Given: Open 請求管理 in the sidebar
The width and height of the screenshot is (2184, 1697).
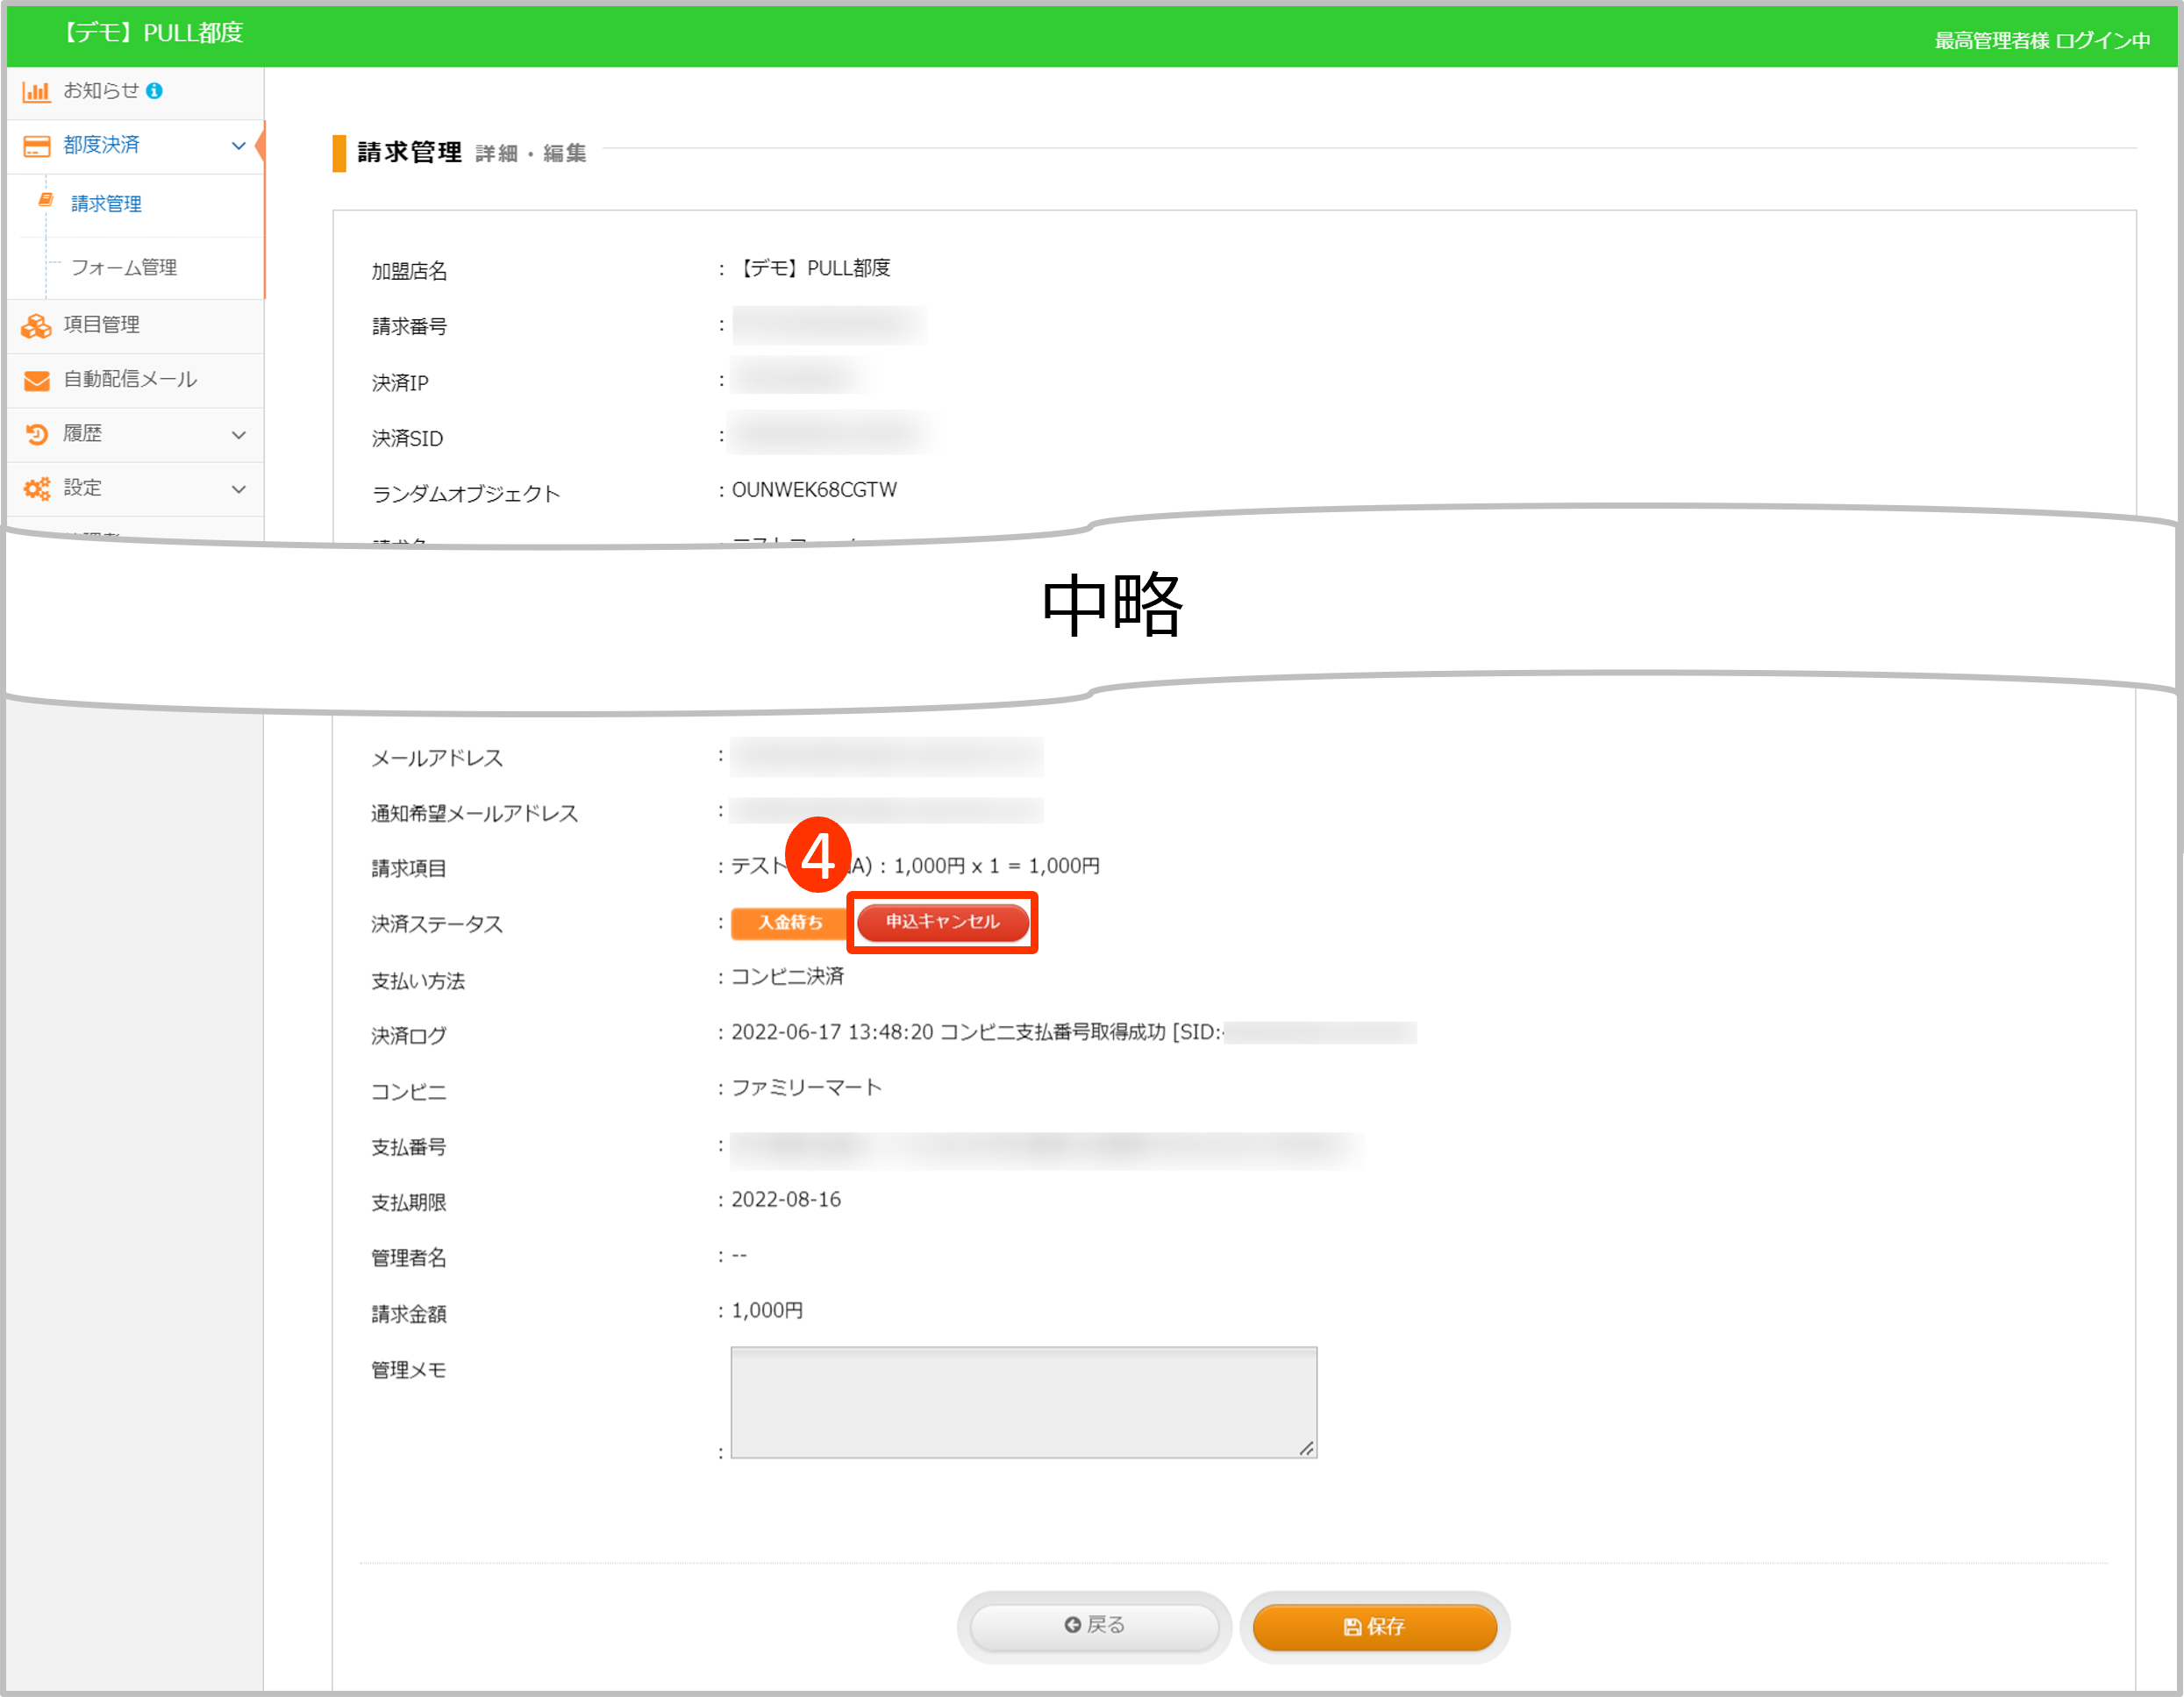Looking at the screenshot, I should pyautogui.click(x=106, y=204).
